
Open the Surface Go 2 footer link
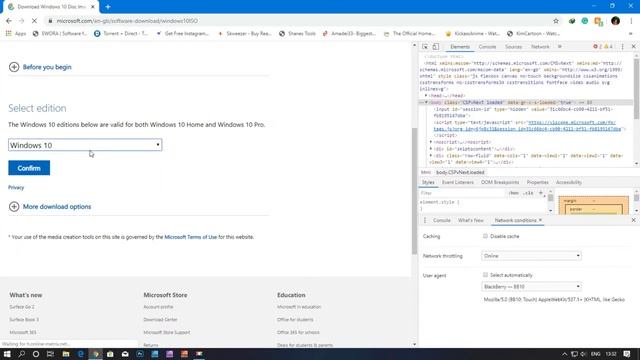[22, 307]
